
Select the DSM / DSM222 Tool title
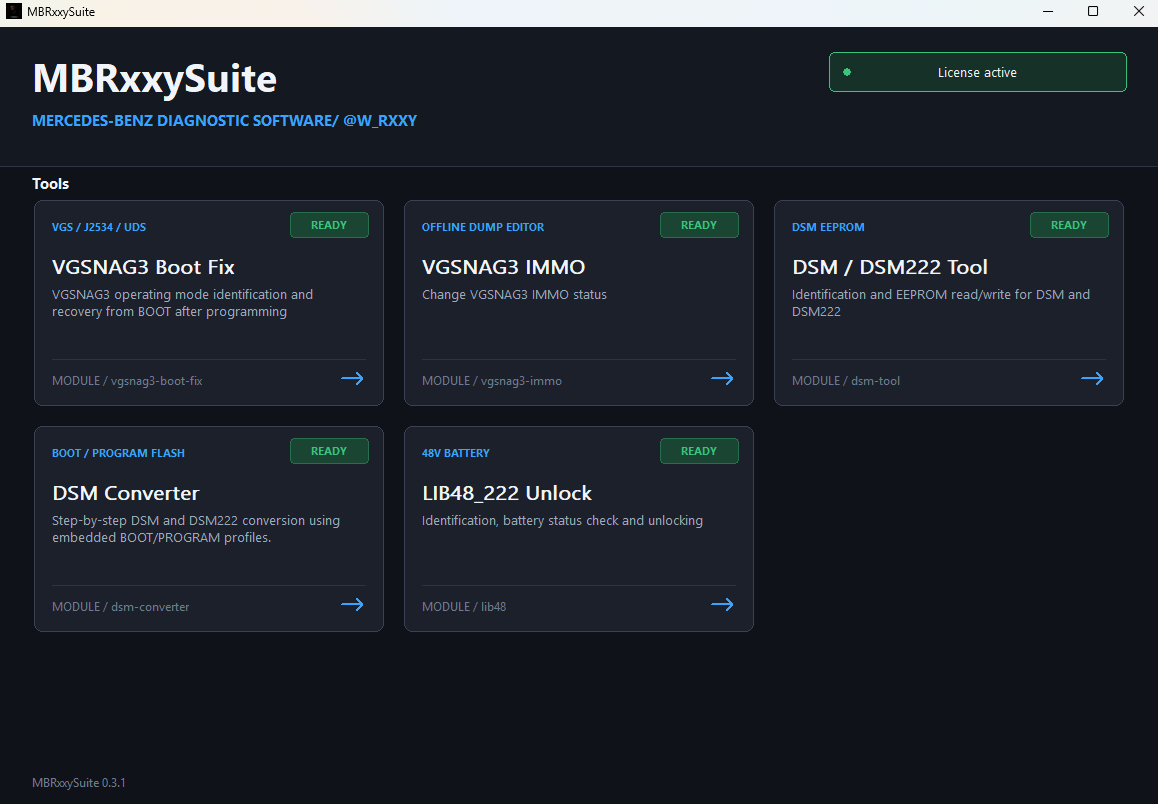click(x=890, y=267)
